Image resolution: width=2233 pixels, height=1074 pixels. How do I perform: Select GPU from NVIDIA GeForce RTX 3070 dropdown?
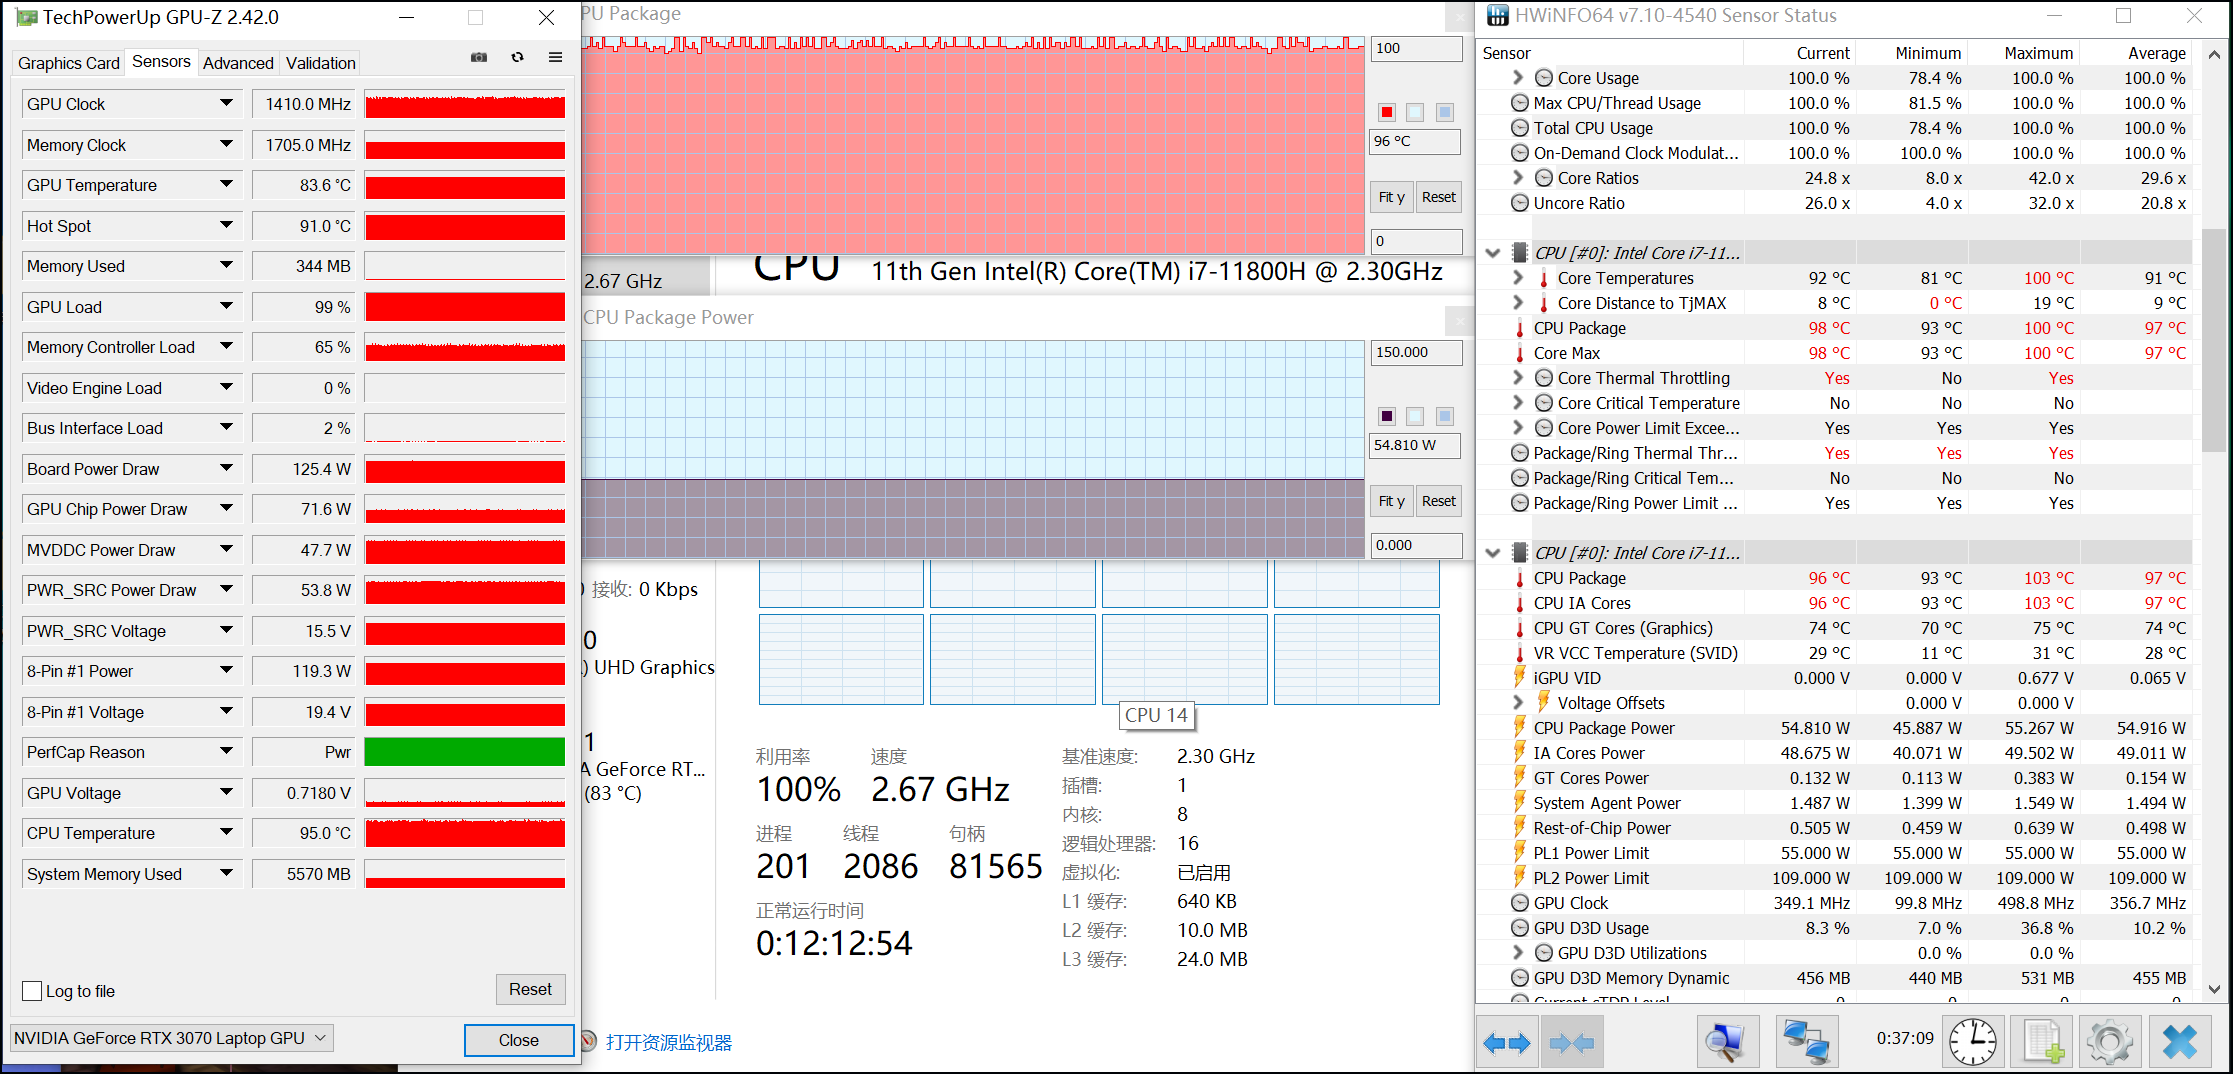coord(171,1038)
